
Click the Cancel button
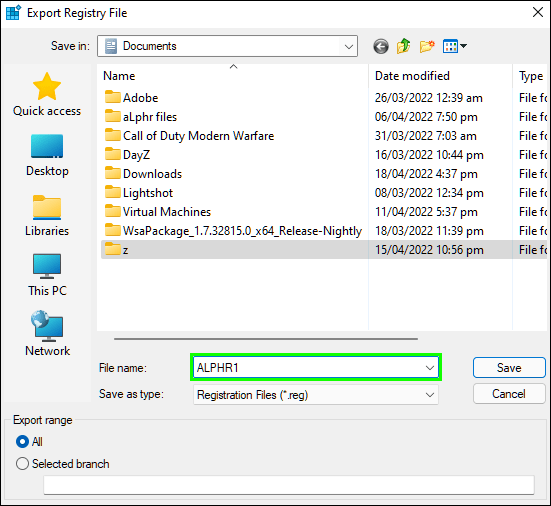click(x=509, y=394)
